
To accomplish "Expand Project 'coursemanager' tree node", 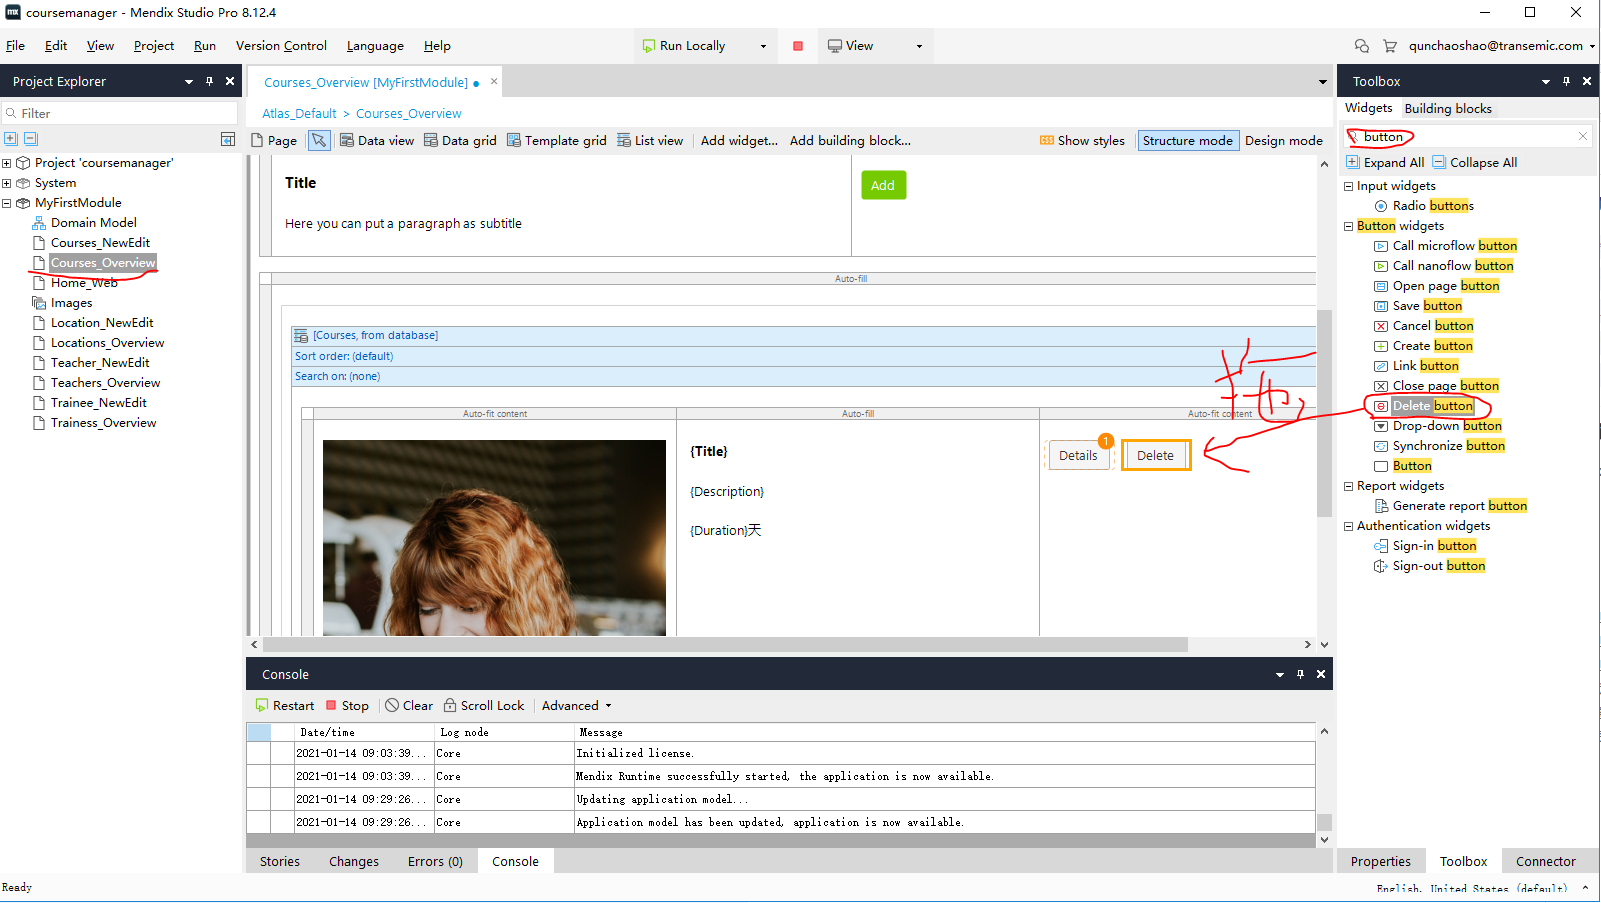I will click(7, 163).
